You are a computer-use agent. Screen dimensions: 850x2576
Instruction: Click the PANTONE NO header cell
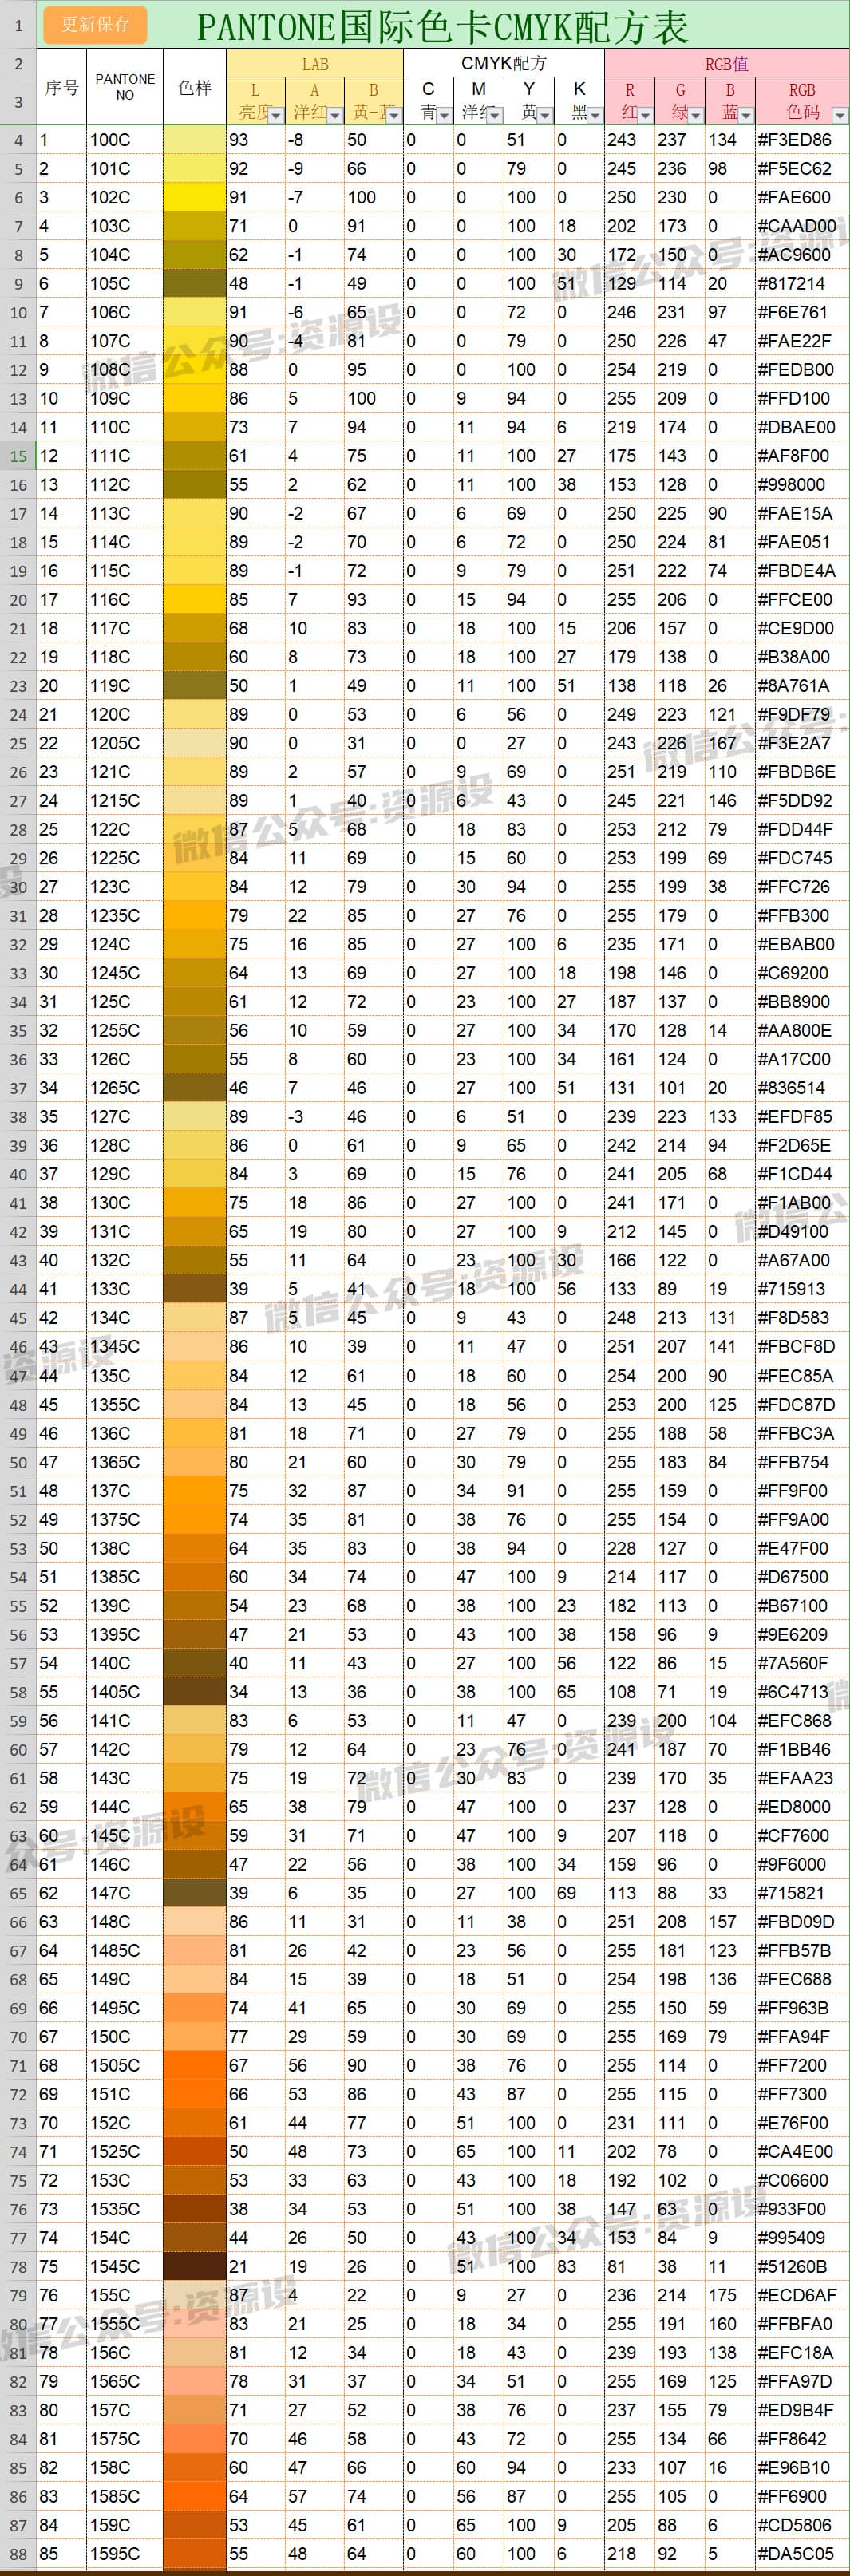[125, 87]
